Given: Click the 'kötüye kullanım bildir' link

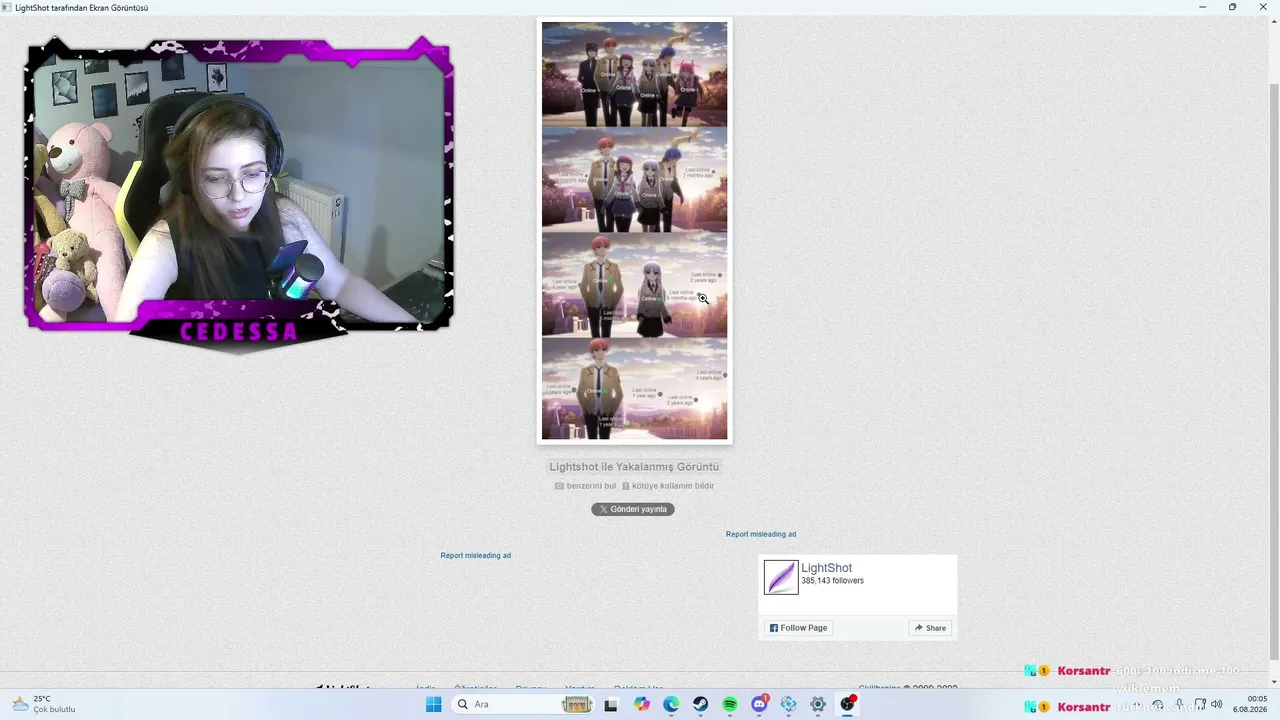Looking at the screenshot, I should click(x=668, y=486).
